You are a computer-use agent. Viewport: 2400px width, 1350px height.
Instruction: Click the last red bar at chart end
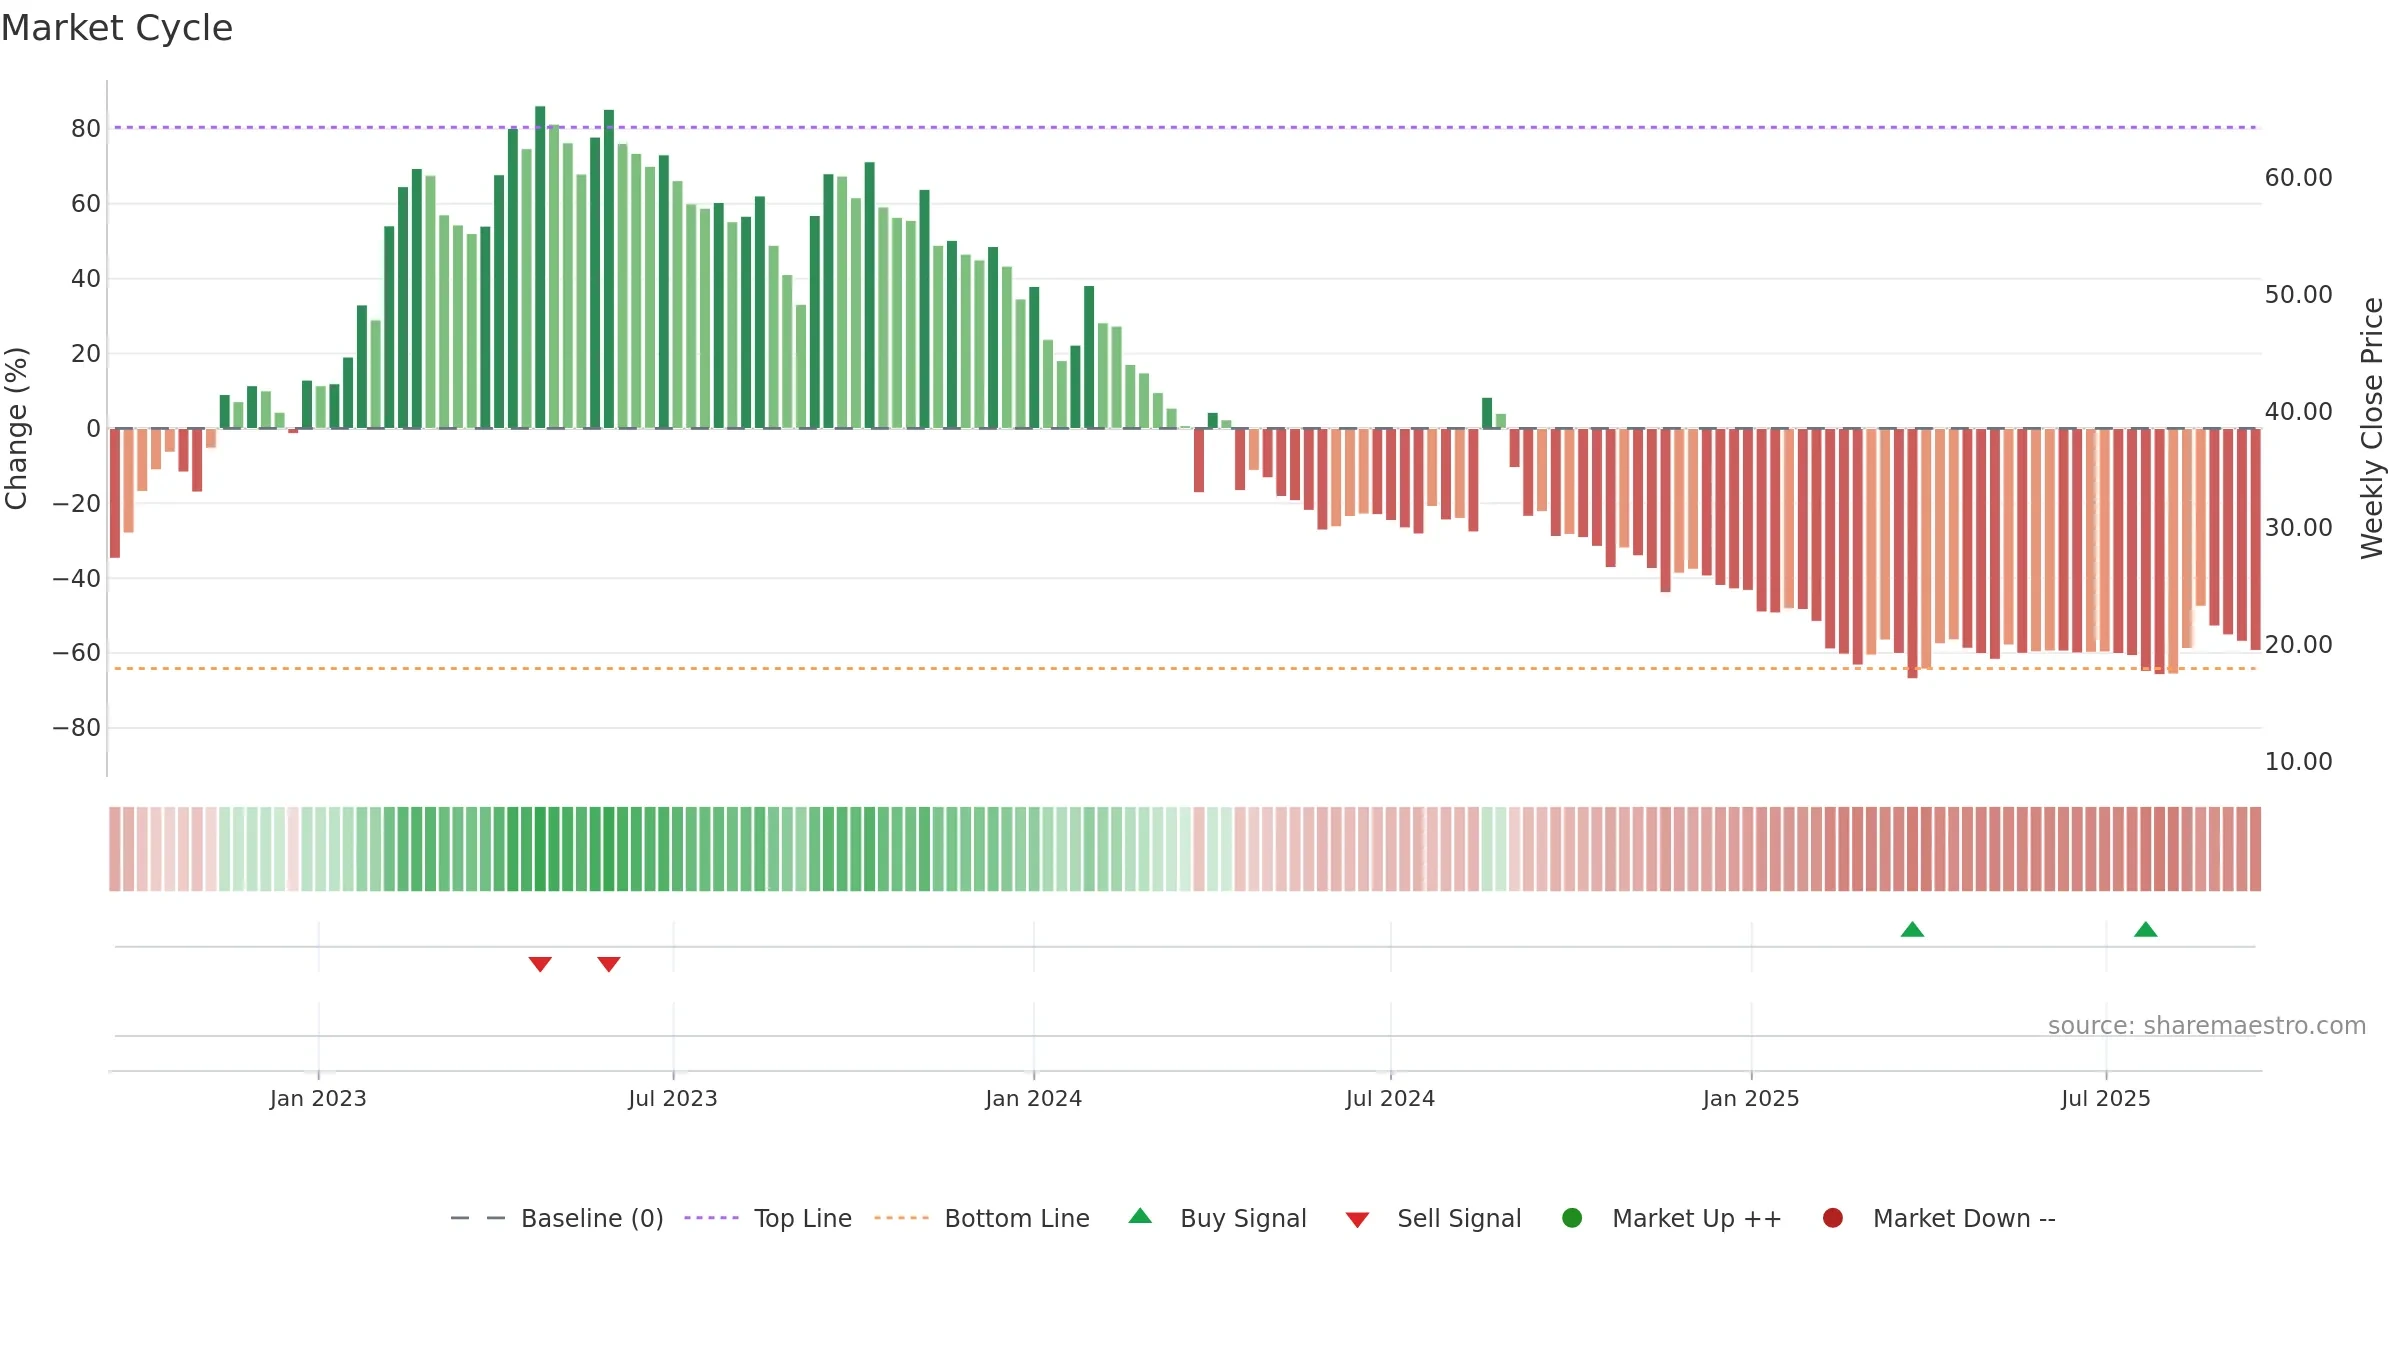2255,539
